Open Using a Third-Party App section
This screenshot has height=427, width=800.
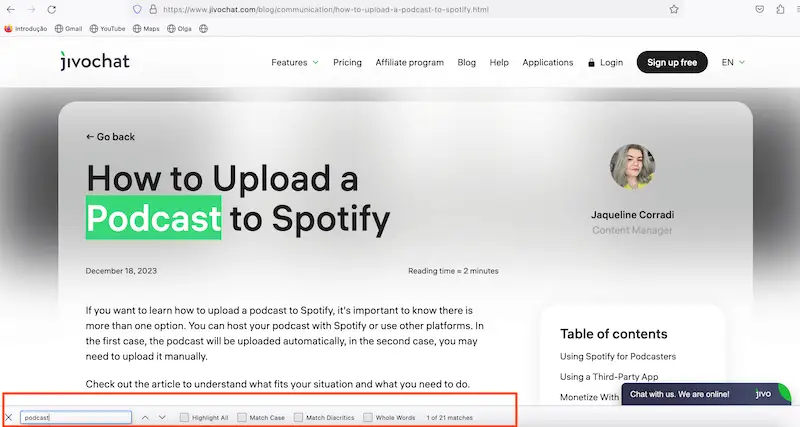(x=609, y=376)
